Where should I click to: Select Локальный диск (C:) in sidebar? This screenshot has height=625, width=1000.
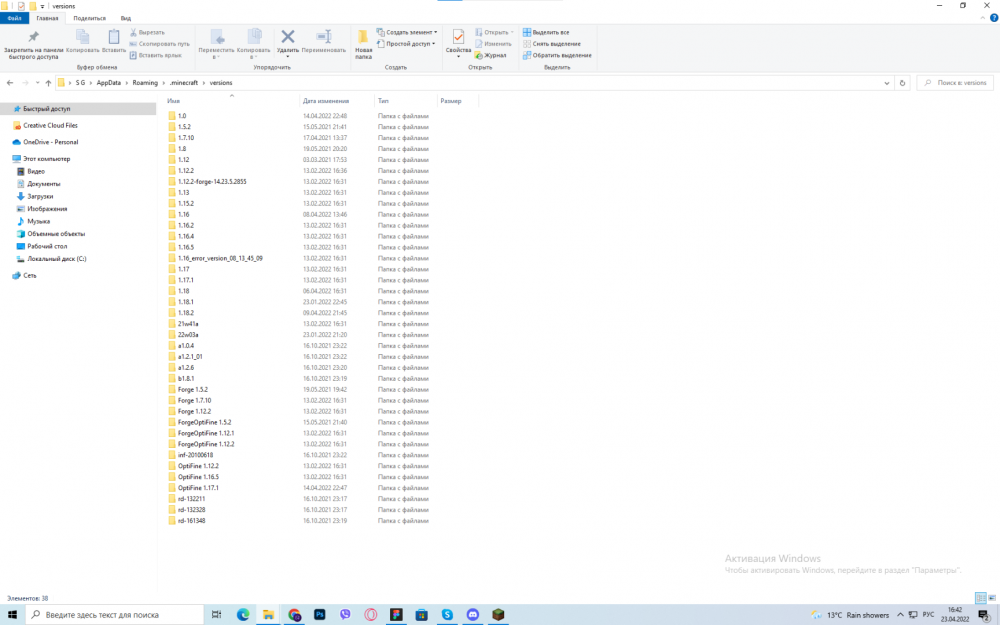[x=56, y=259]
